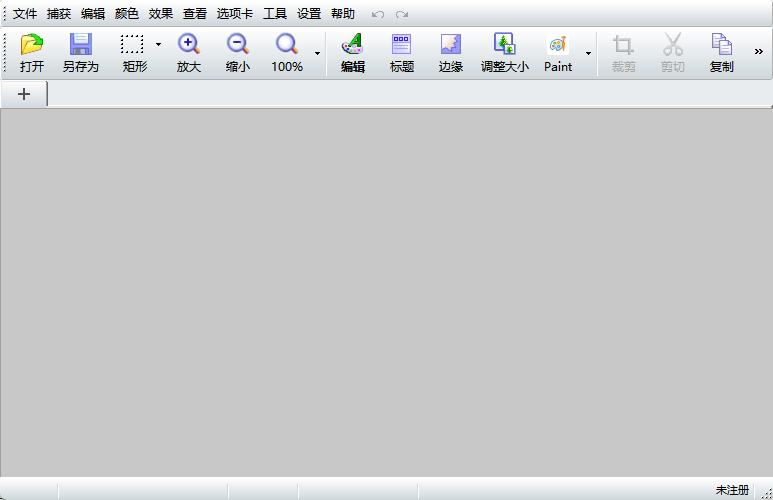
Task: Open the 捕获 capture menu
Action: 59,14
